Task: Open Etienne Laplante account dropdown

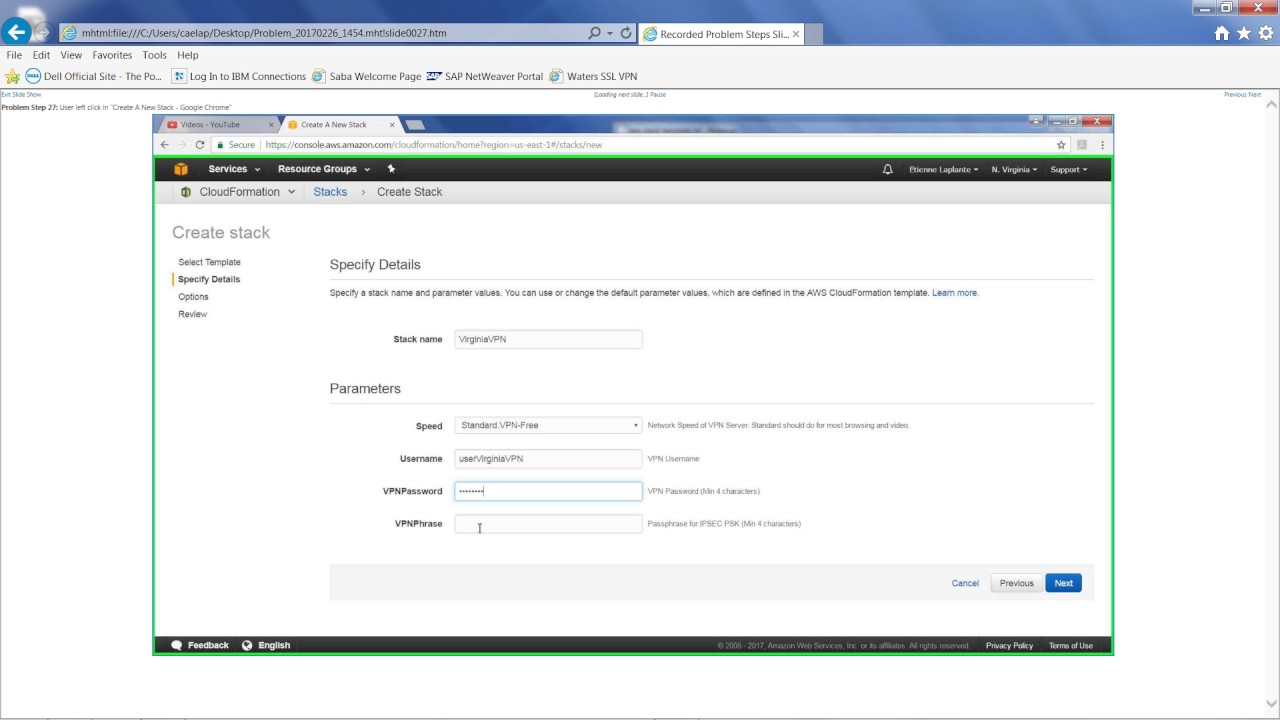Action: [943, 170]
